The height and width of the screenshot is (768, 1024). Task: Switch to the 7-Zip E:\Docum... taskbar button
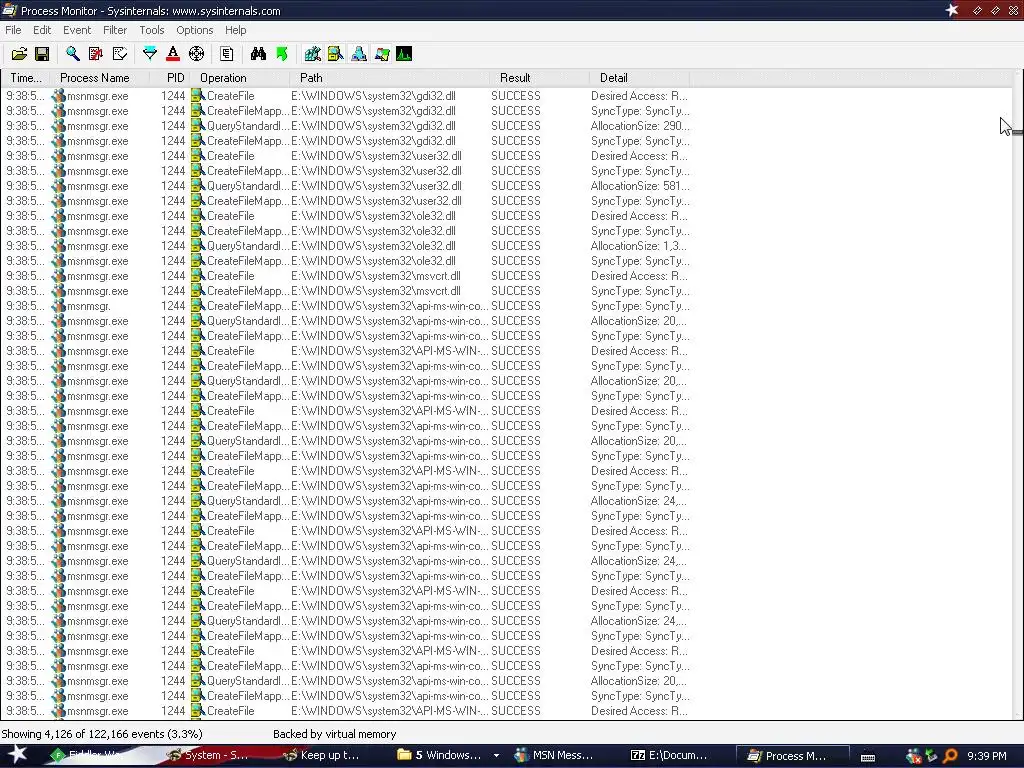coord(669,756)
